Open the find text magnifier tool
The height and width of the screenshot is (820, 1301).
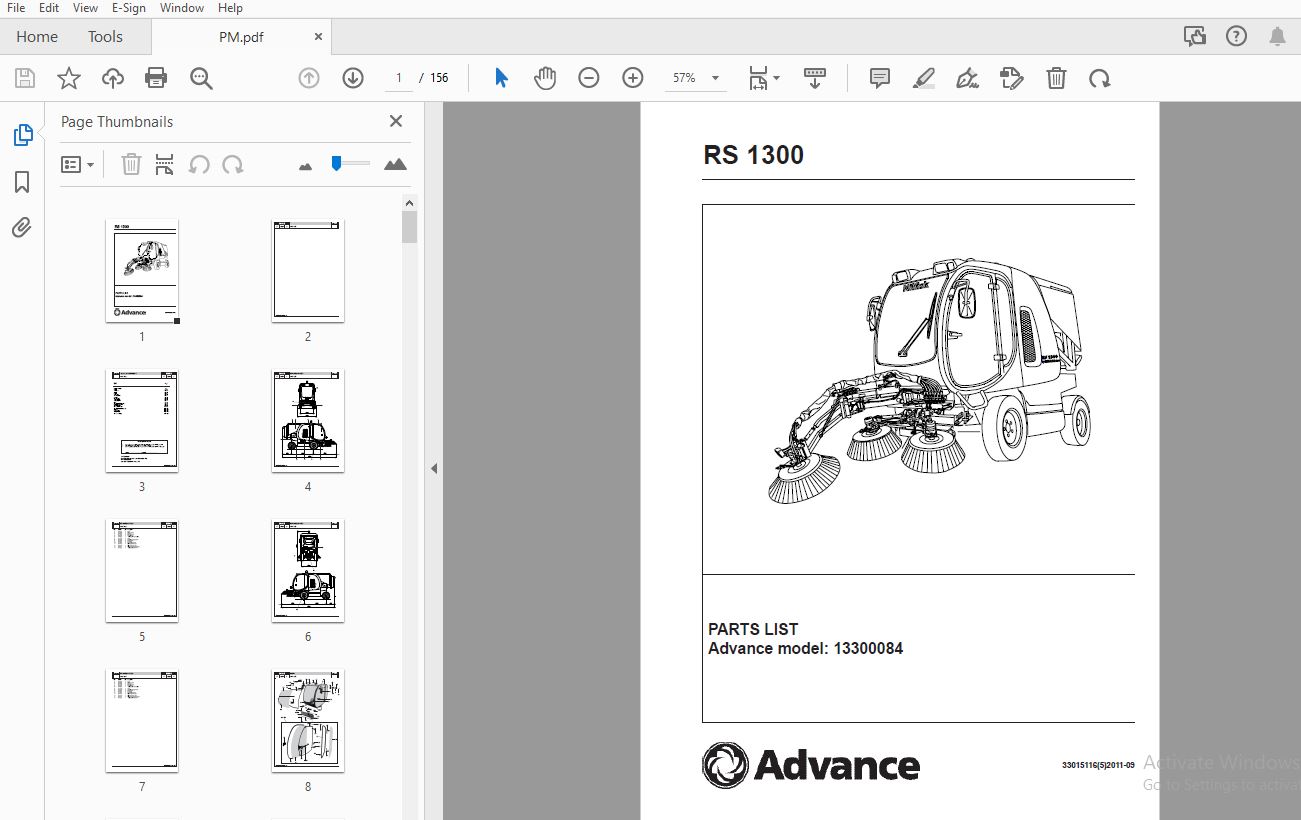click(x=201, y=78)
